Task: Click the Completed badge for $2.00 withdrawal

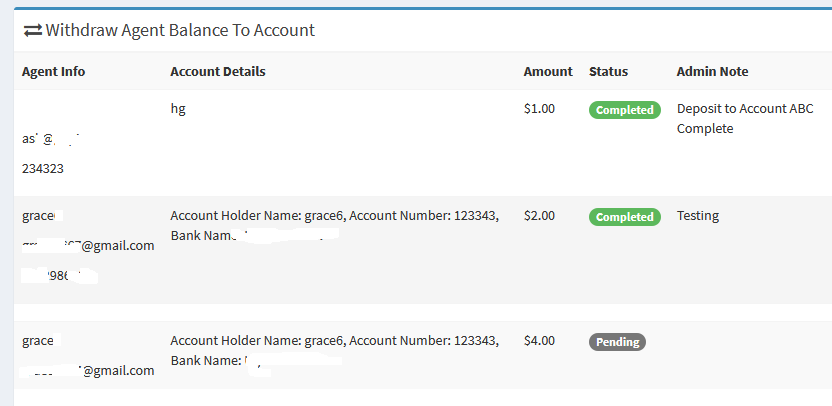Action: 625,217
